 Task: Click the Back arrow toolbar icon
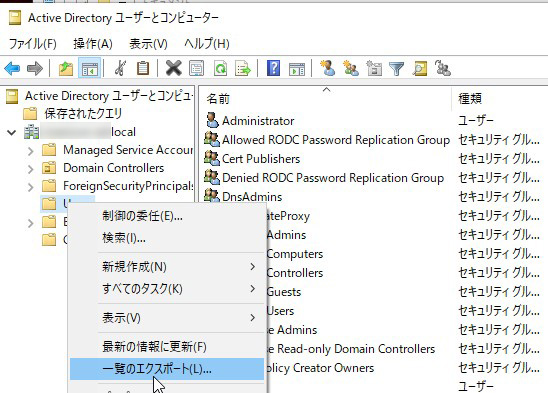coord(12,68)
